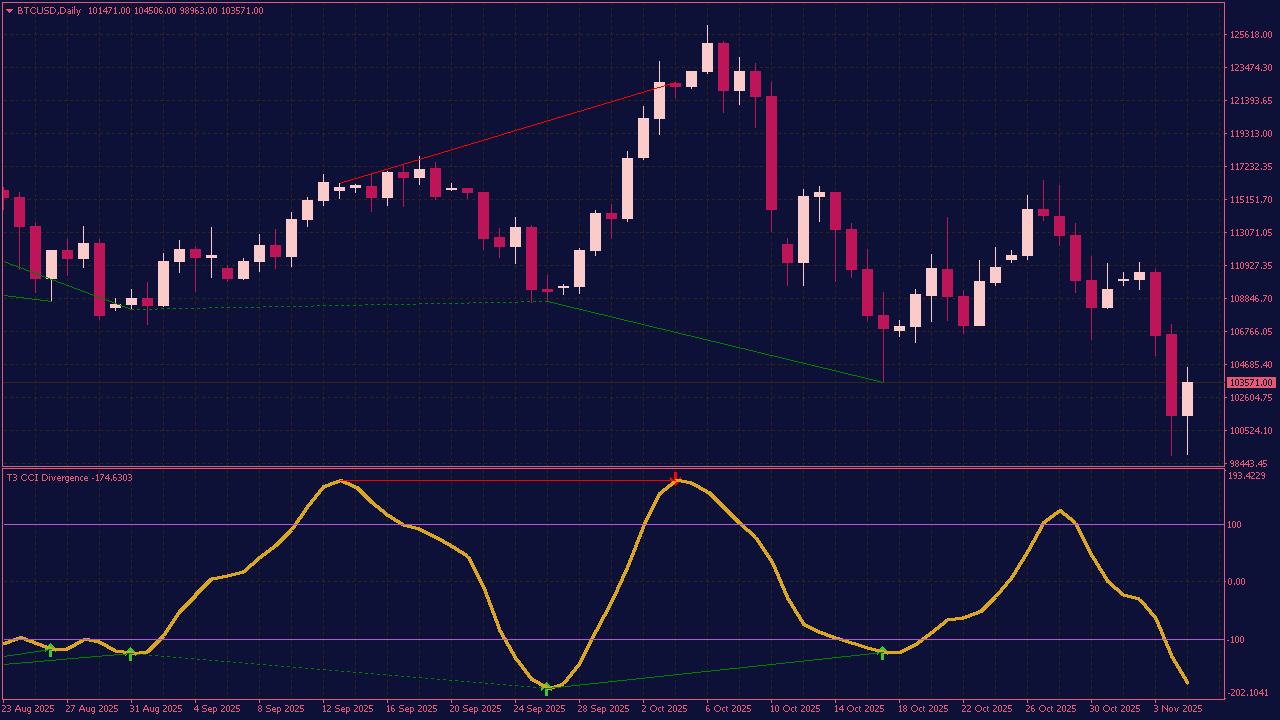Click the green up arrow below the 31 Aug trough
The width and height of the screenshot is (1280, 720).
click(x=130, y=652)
